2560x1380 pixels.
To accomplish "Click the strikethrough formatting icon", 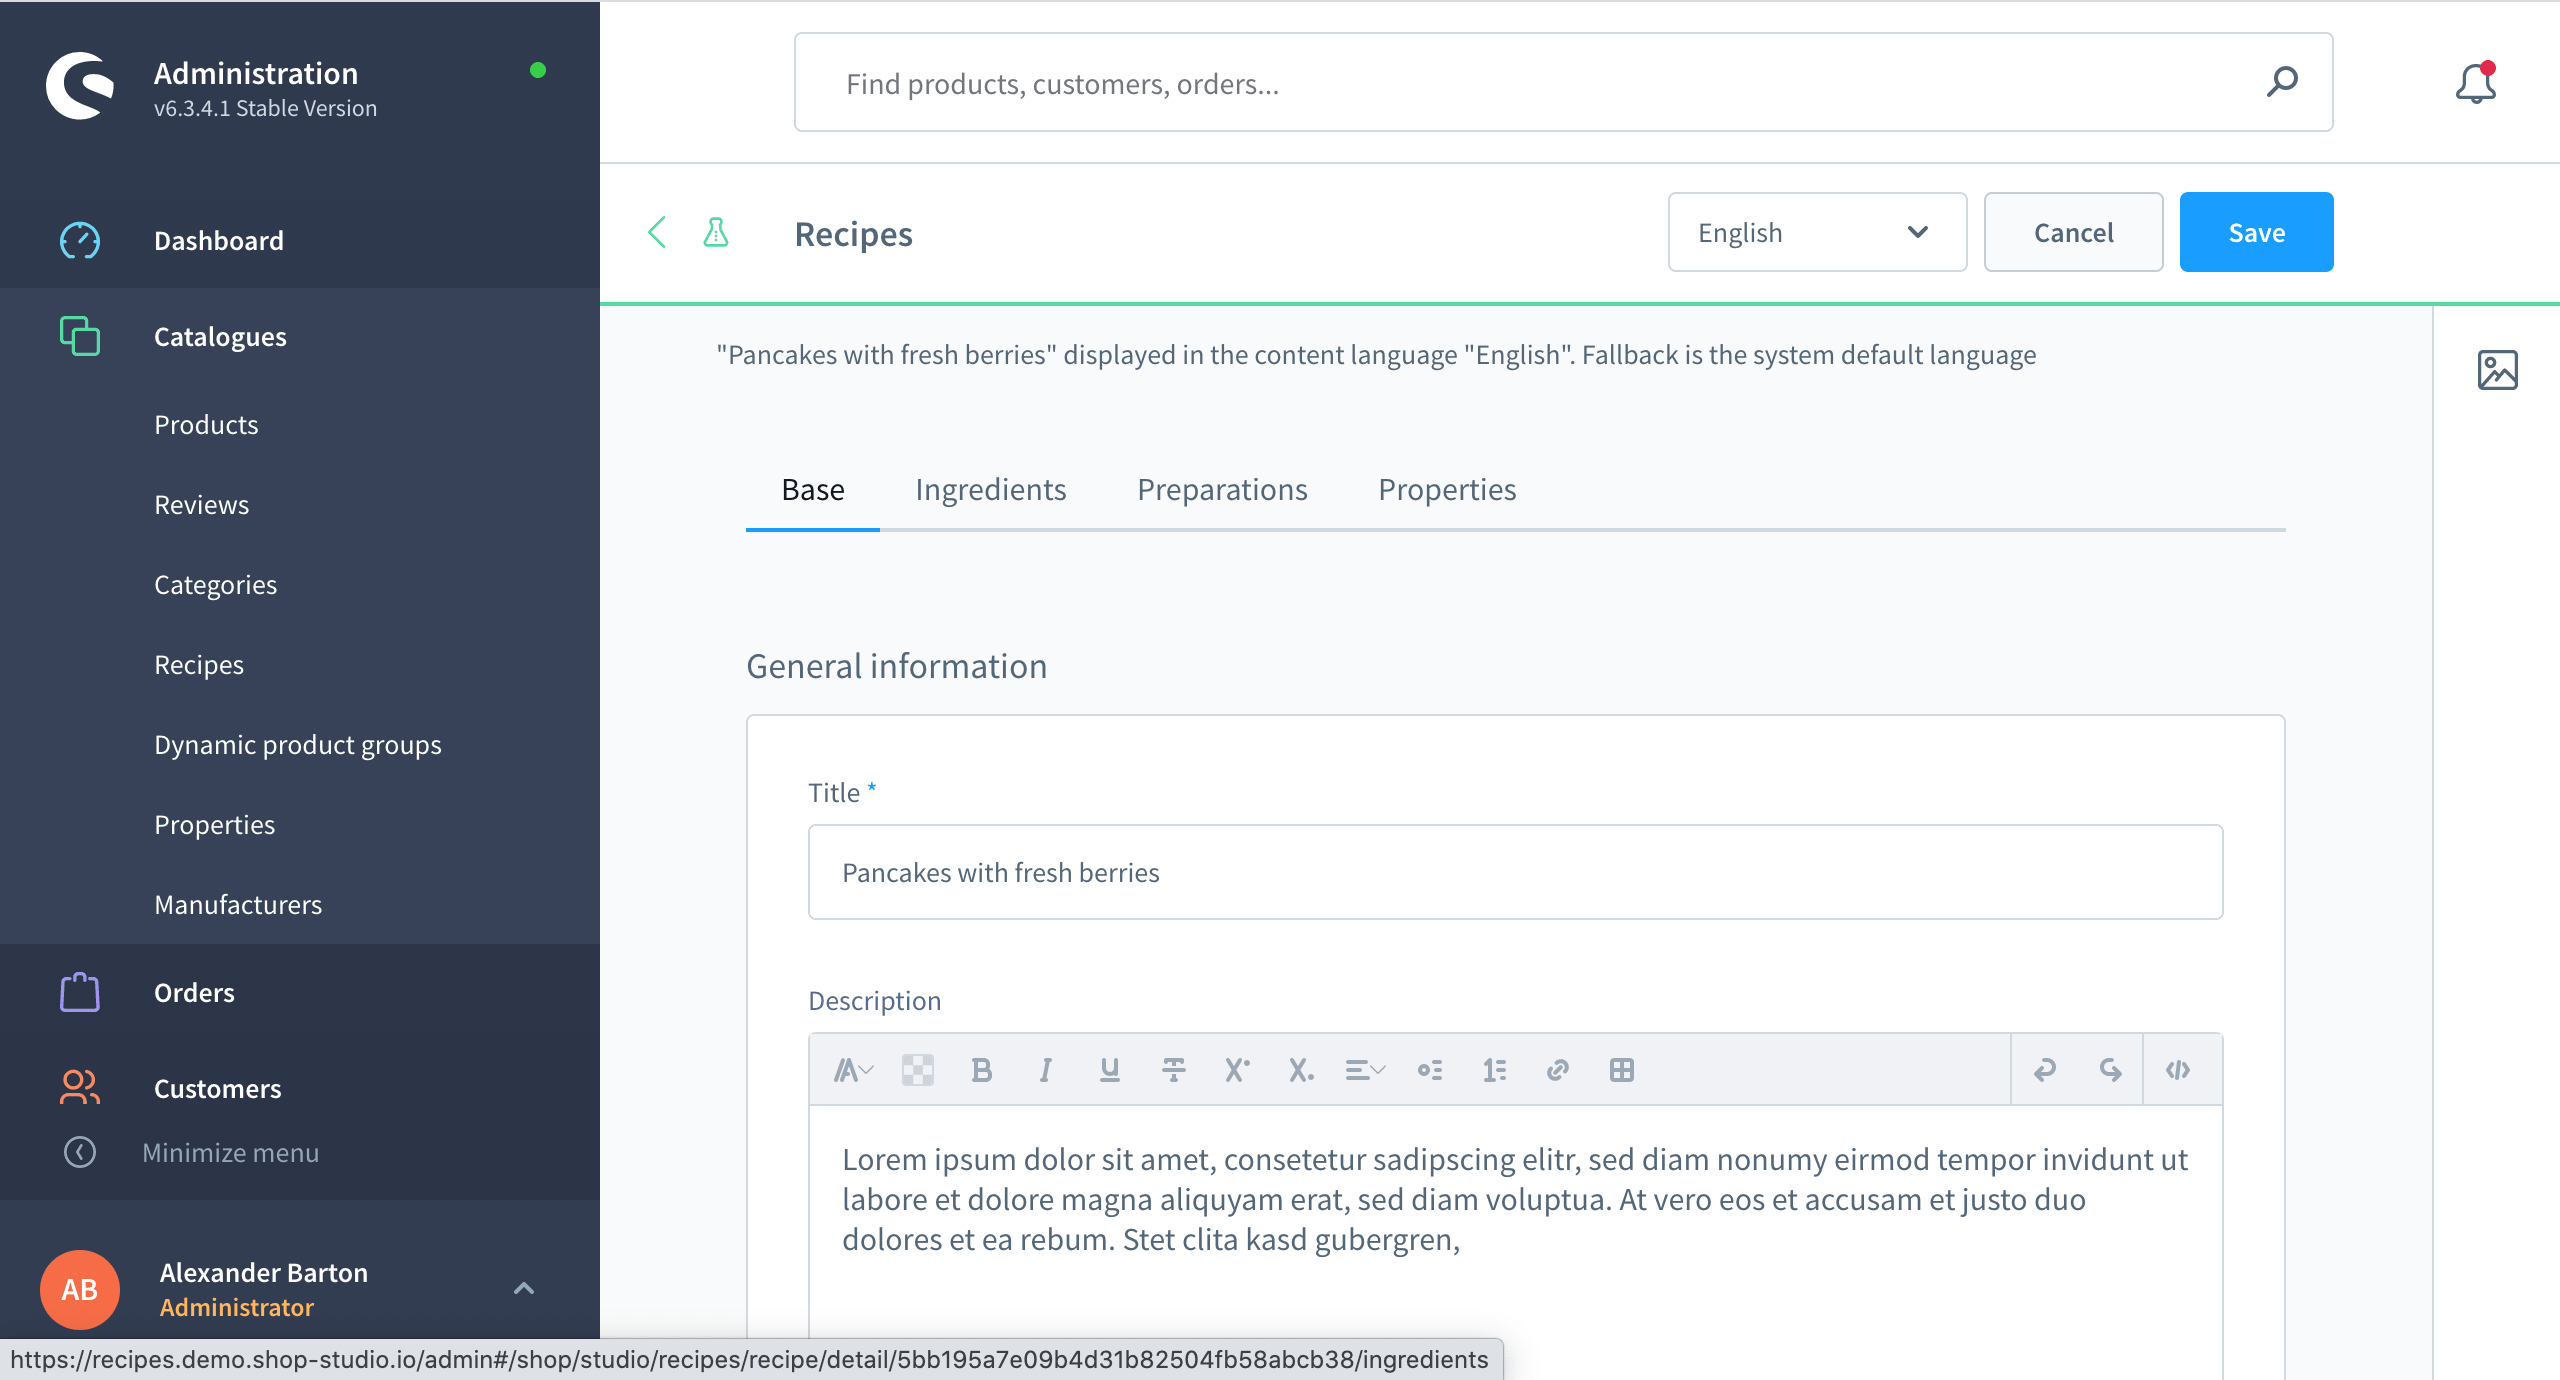I will 1173,1070.
